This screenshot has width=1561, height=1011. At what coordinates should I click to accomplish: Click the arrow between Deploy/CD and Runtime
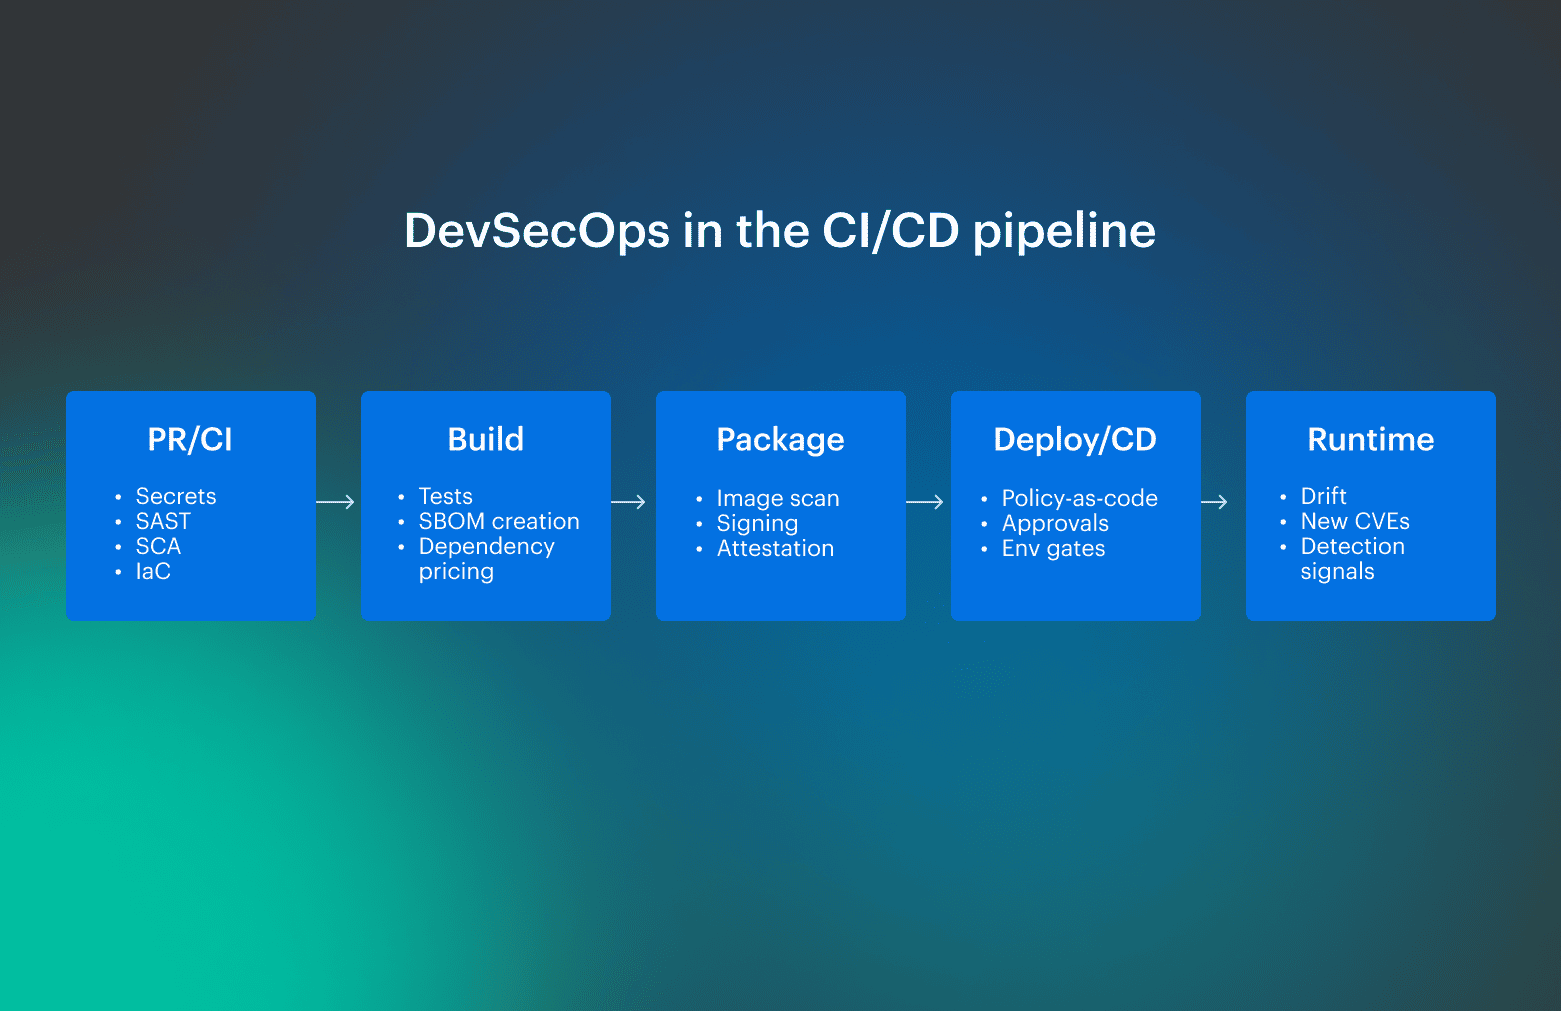(1221, 501)
